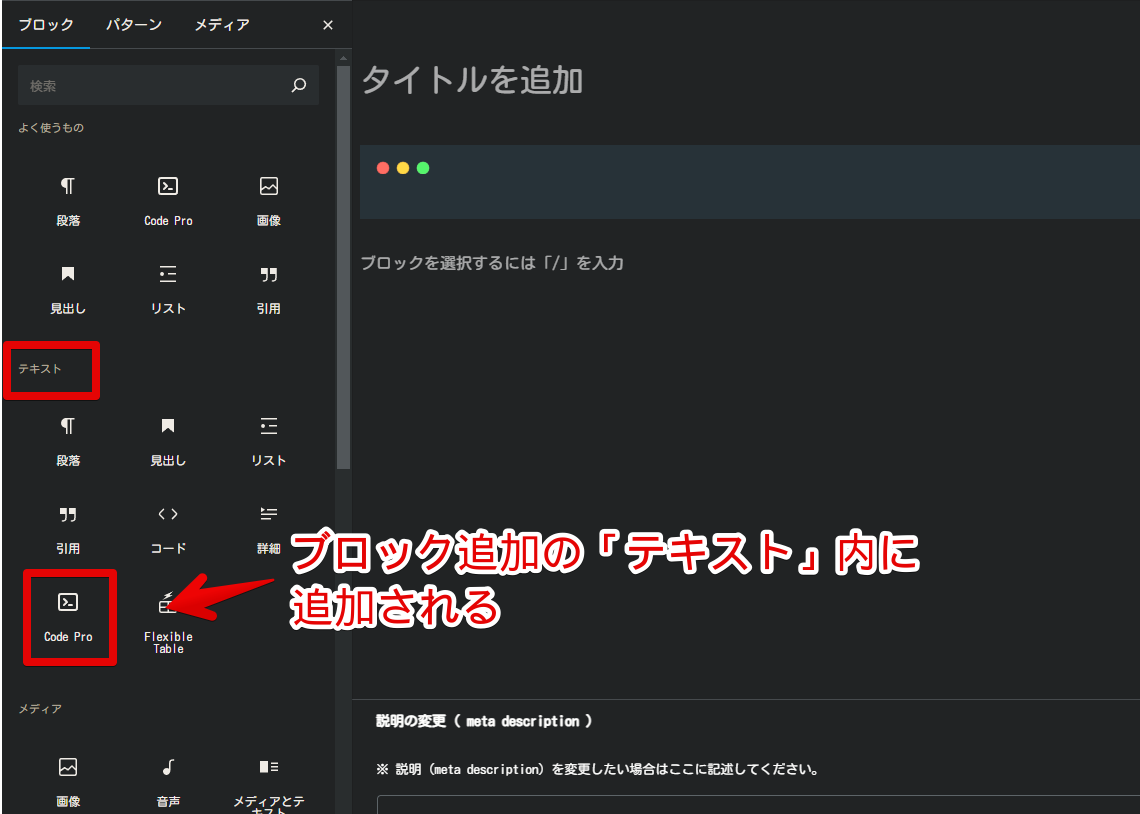Click the 検索 block search field
This screenshot has height=814, width=1140.
pyautogui.click(x=168, y=86)
